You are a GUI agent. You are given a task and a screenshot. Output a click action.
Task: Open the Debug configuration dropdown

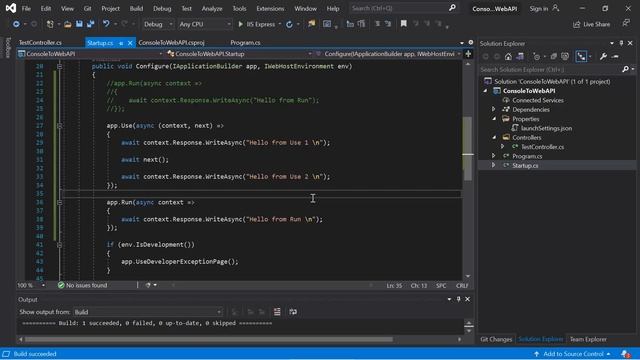(158, 24)
